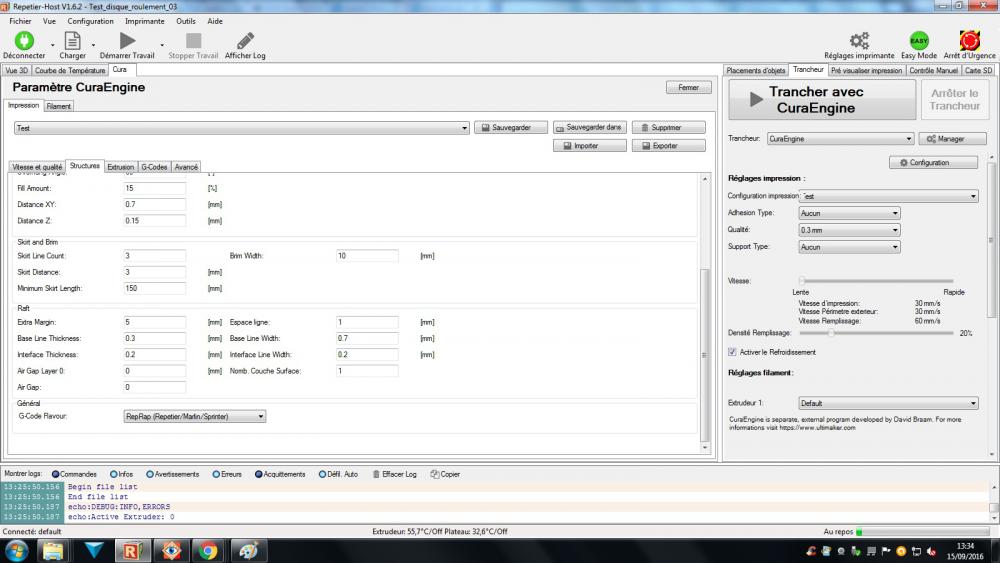This screenshot has width=1000, height=563.
Task: Click the Fill Amount input field
Action: tap(154, 188)
